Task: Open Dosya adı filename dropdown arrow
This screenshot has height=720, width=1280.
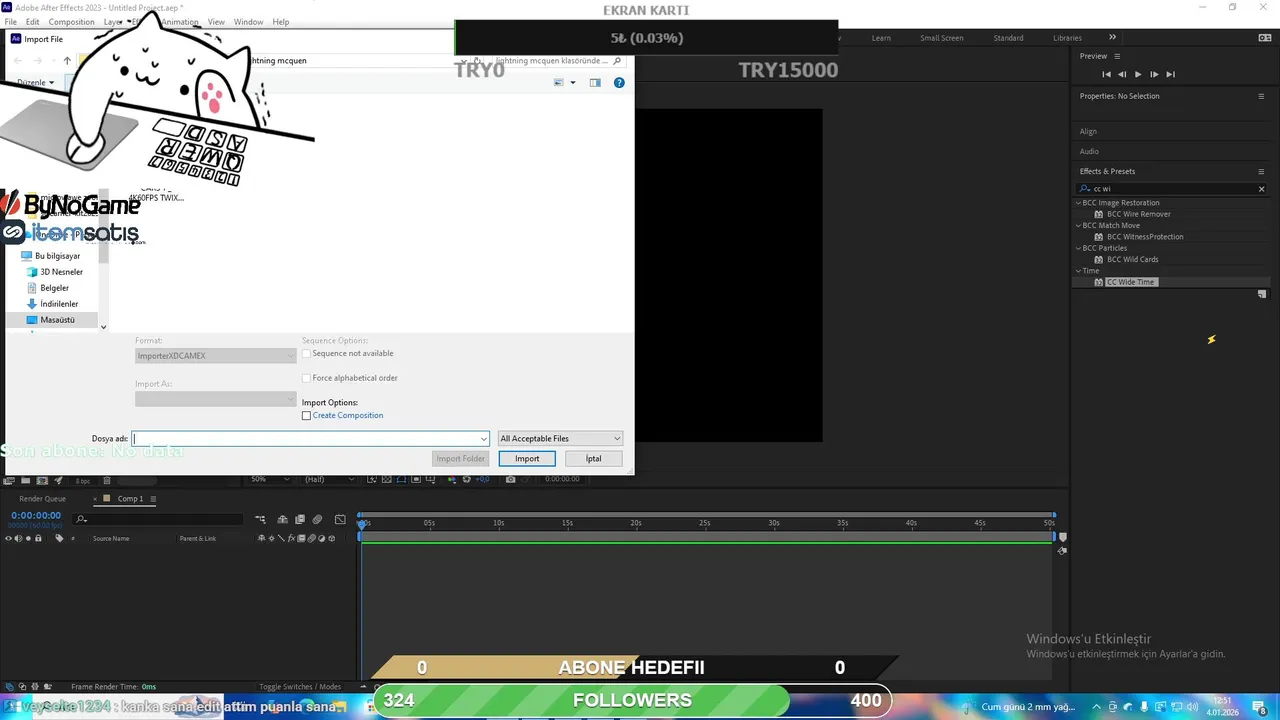Action: [484, 439]
